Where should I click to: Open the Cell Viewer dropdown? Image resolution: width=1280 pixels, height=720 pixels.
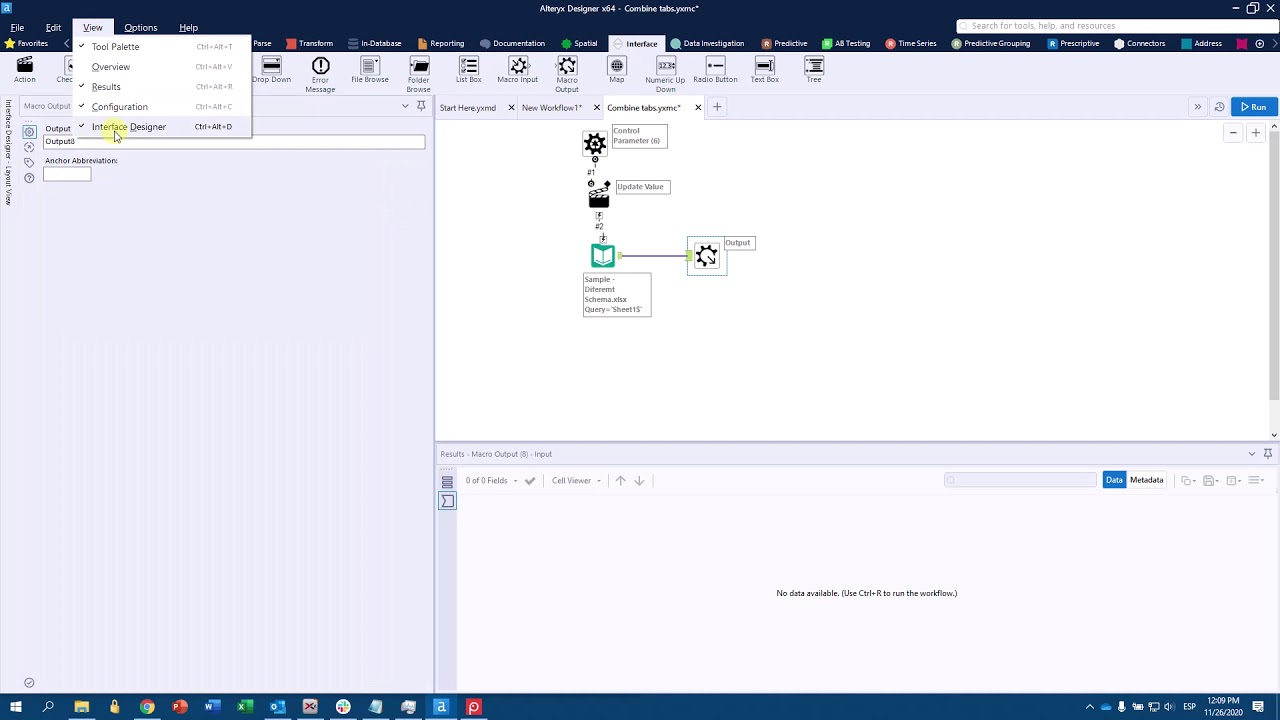click(x=576, y=481)
